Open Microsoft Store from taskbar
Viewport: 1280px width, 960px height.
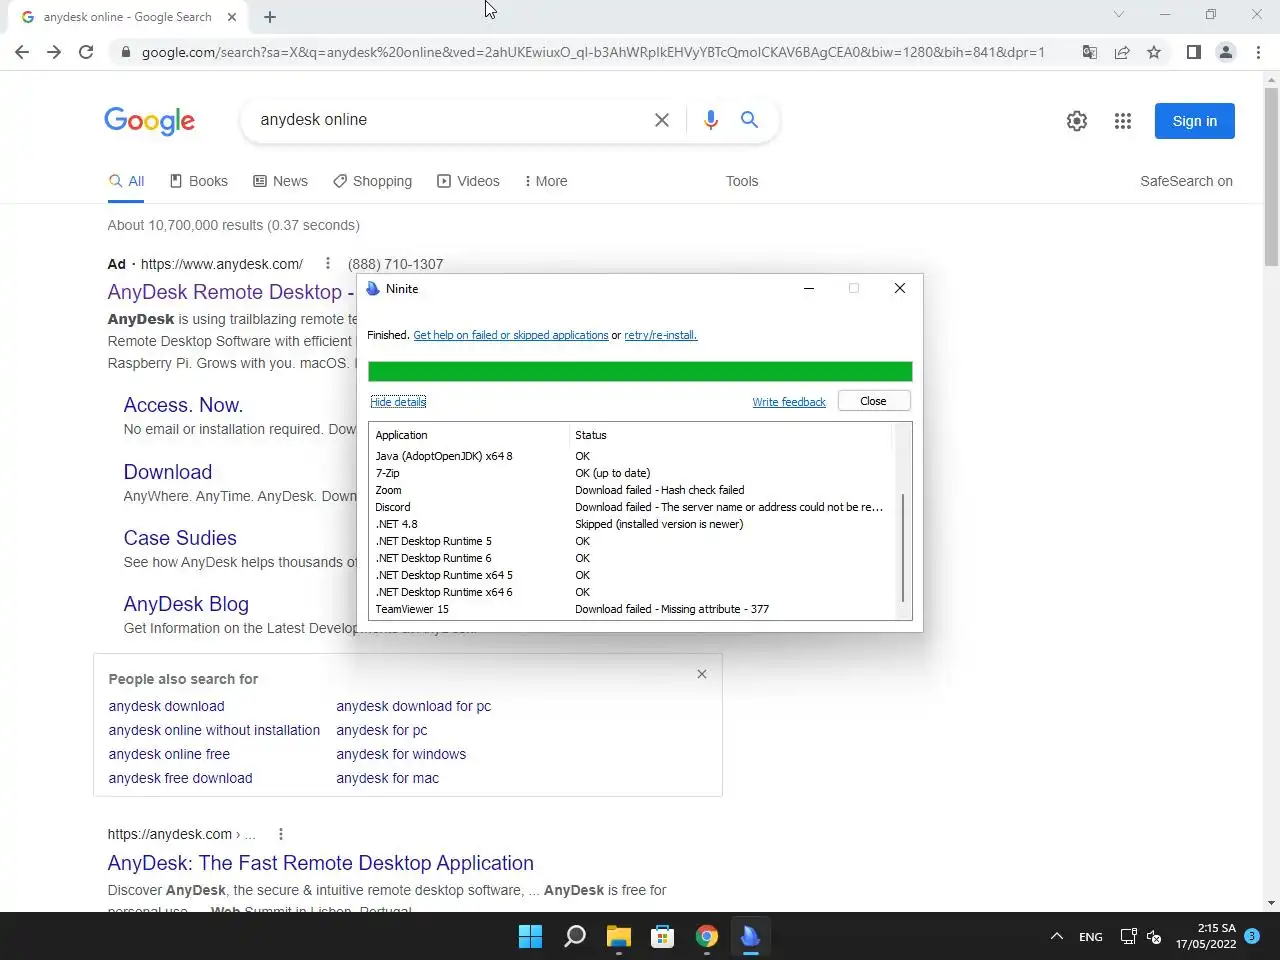click(663, 936)
